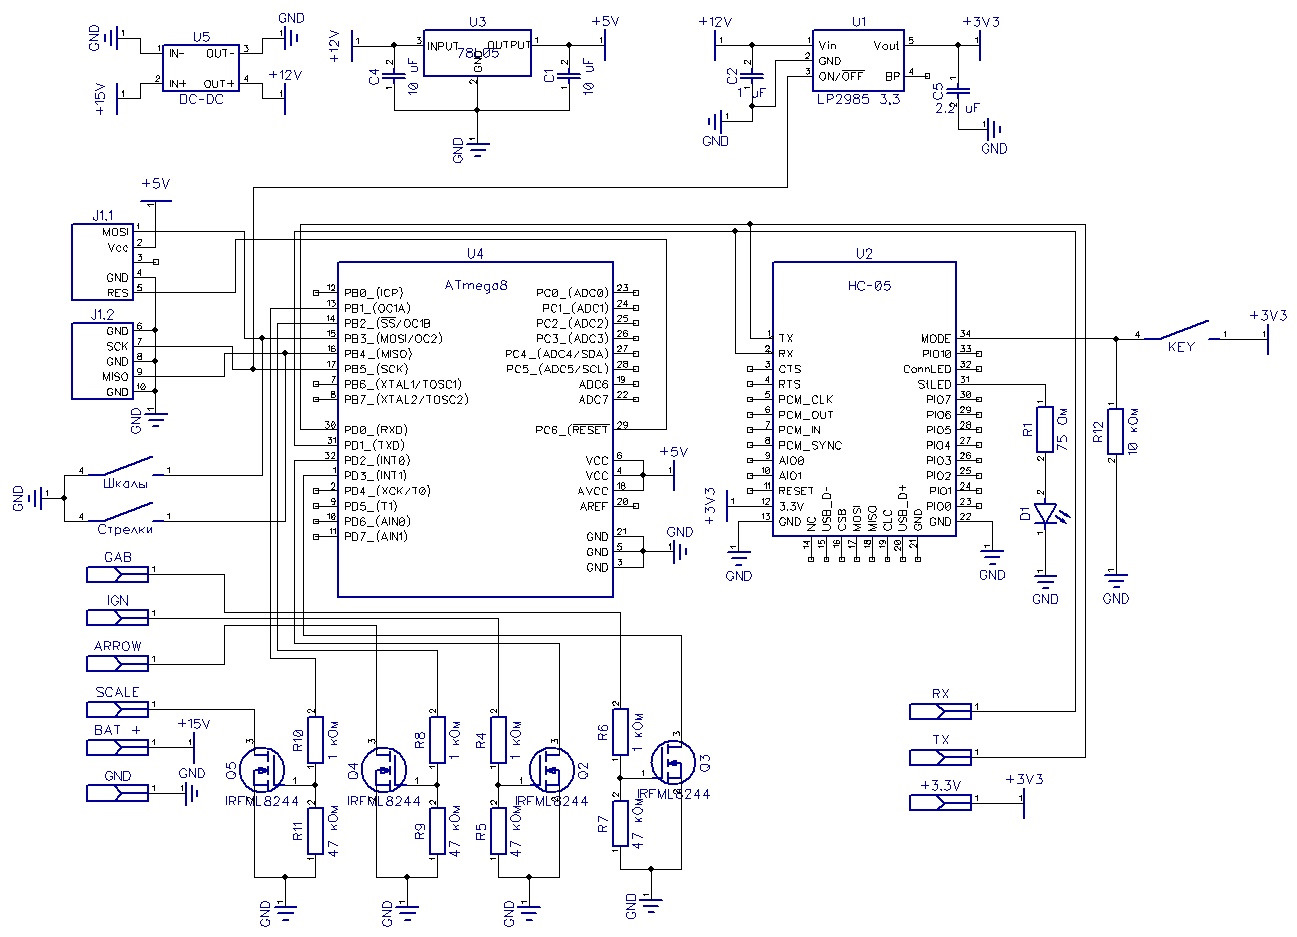Click the ARROW connector pad
The width and height of the screenshot is (1297, 937).
(117, 663)
